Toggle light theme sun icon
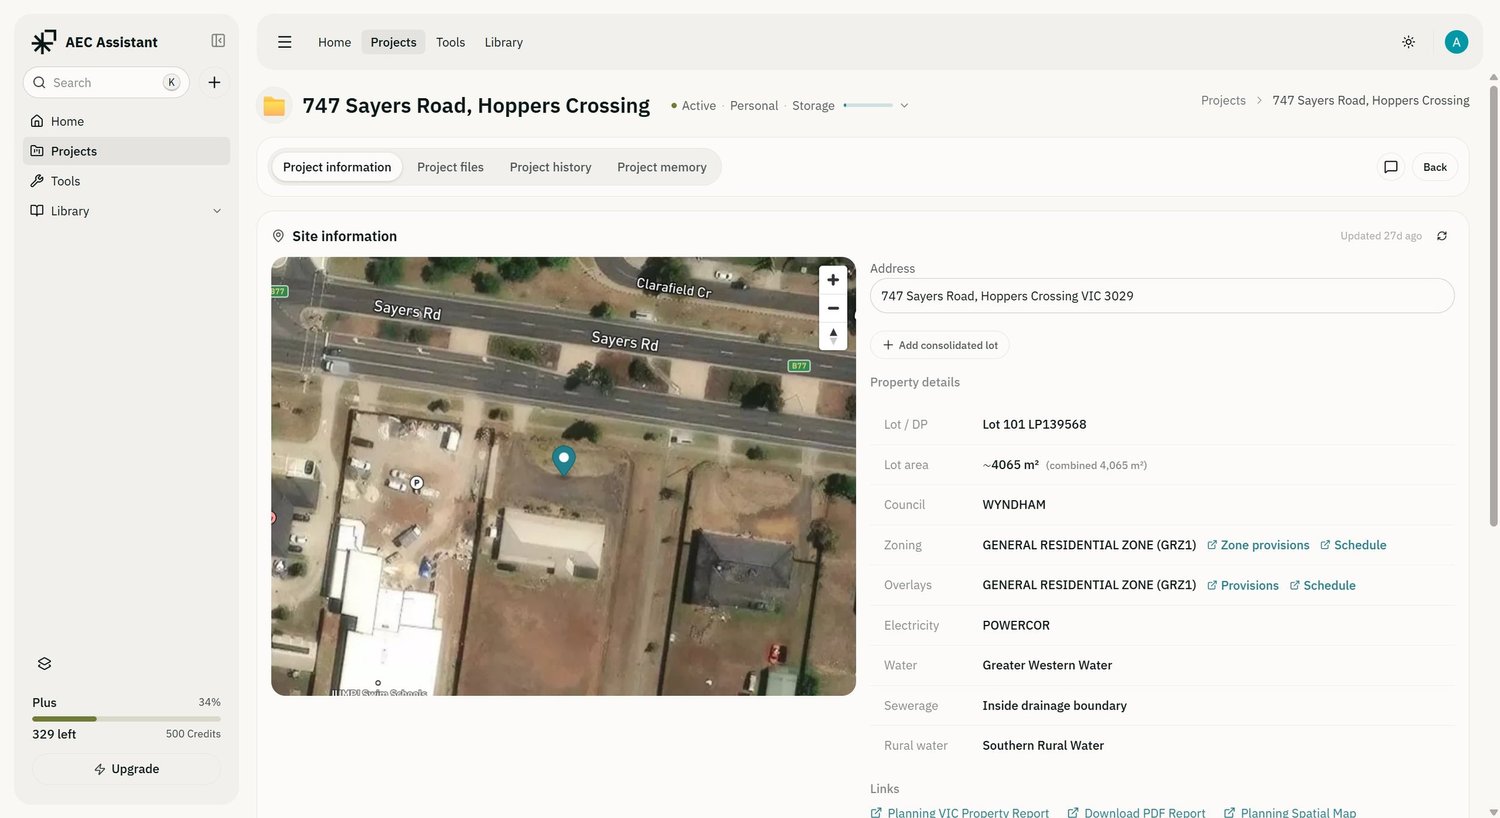The height and width of the screenshot is (818, 1500). 1408,42
